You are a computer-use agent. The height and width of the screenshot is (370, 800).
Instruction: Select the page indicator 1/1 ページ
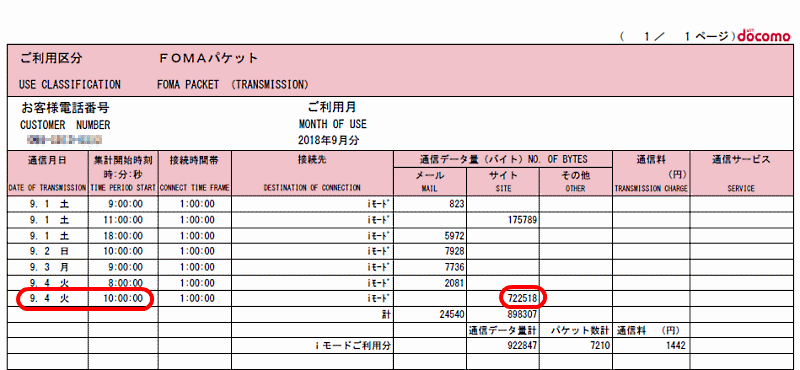point(677,37)
